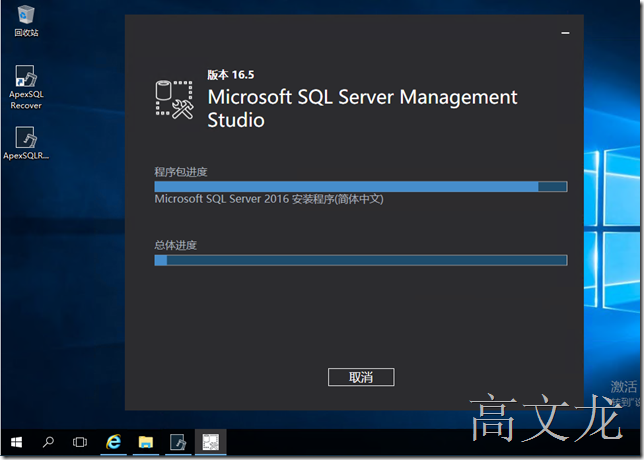Switch to SSMS installer taskbar icon

210,442
